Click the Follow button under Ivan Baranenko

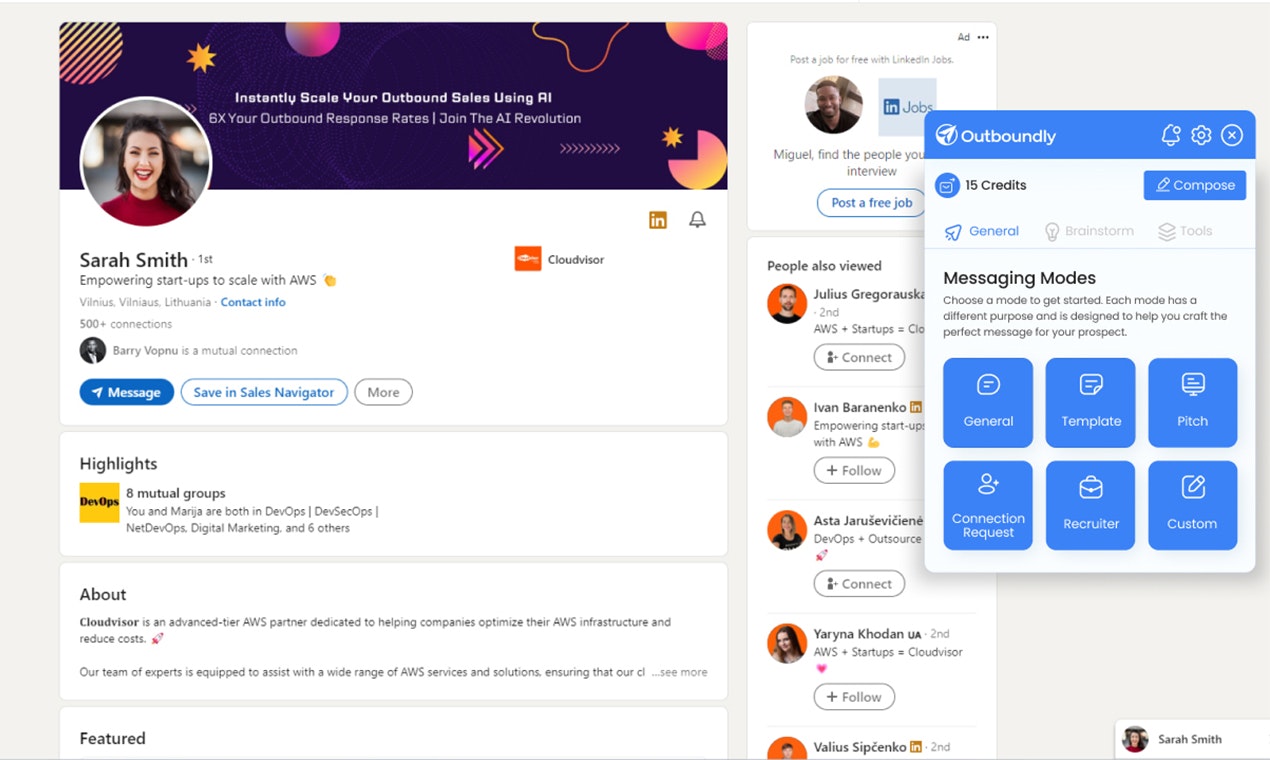[x=854, y=470]
